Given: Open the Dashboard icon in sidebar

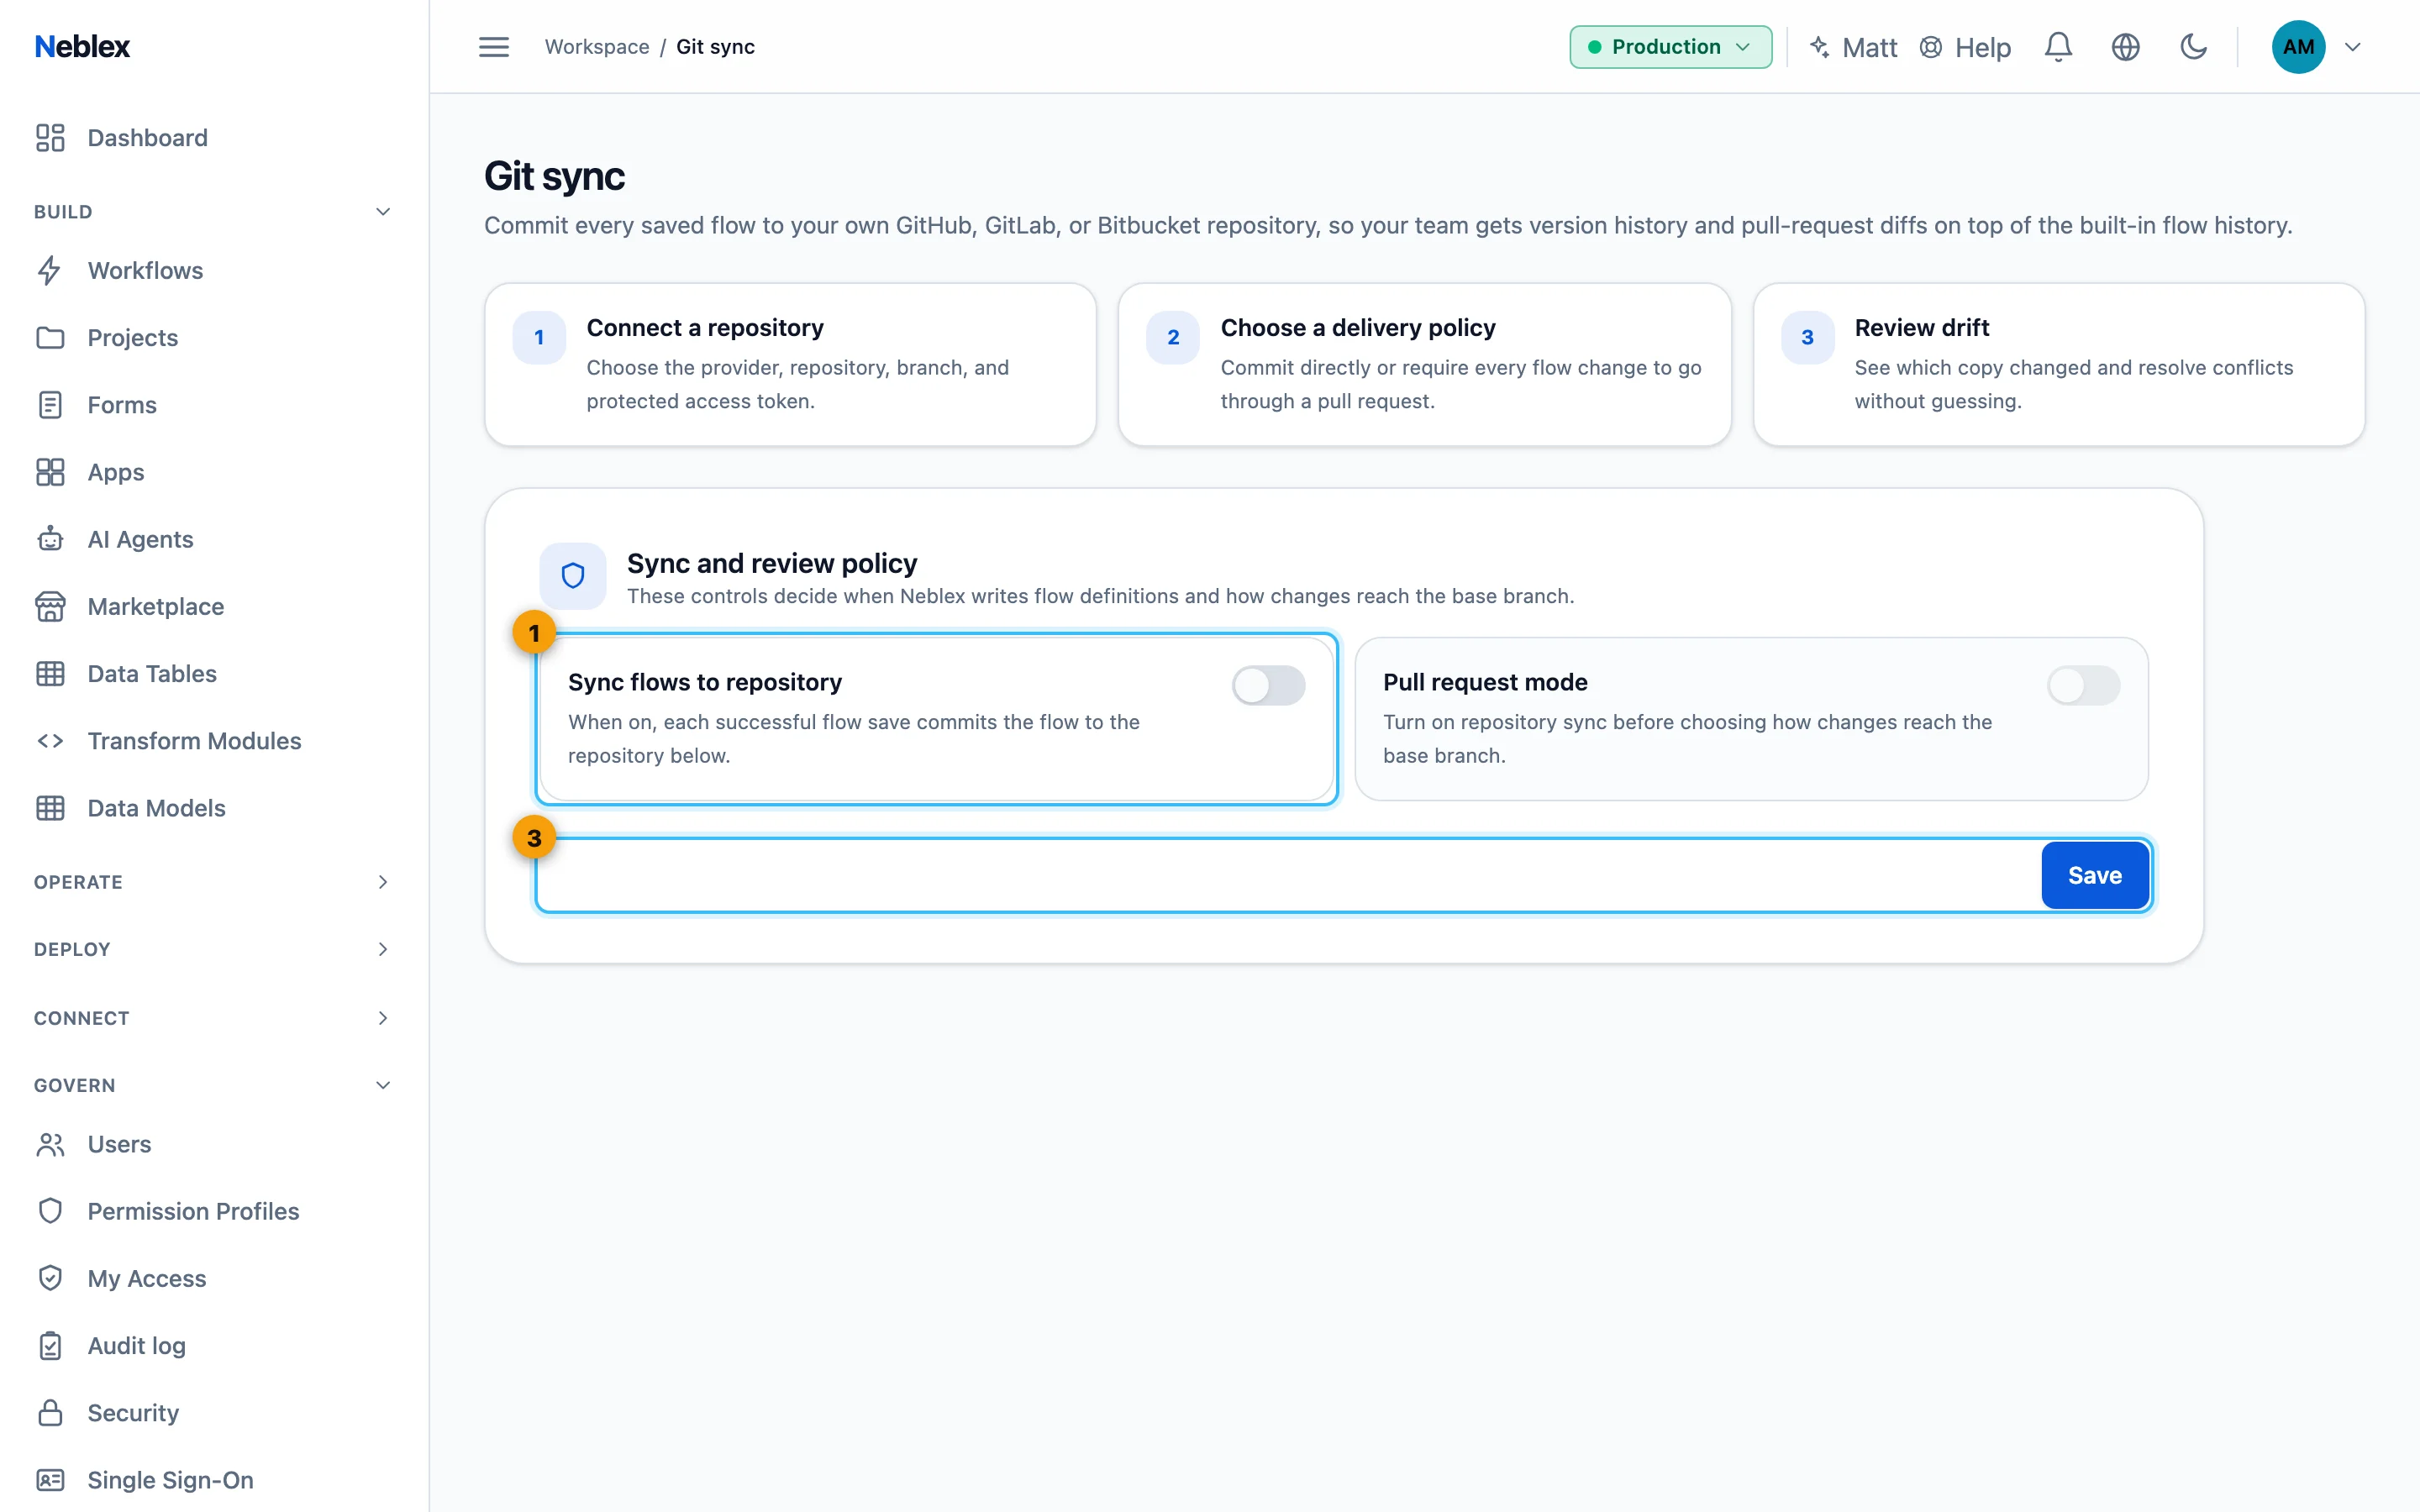Looking at the screenshot, I should 50,138.
